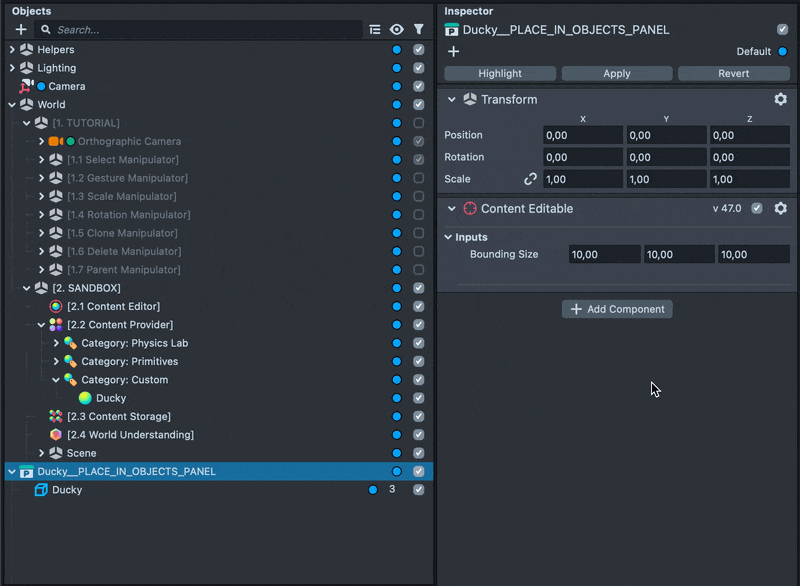
Task: Uncheck the Ducky__PLACE_IN_OBJECTS_PANEL enable checkbox in Inspector
Action: pyautogui.click(x=782, y=30)
